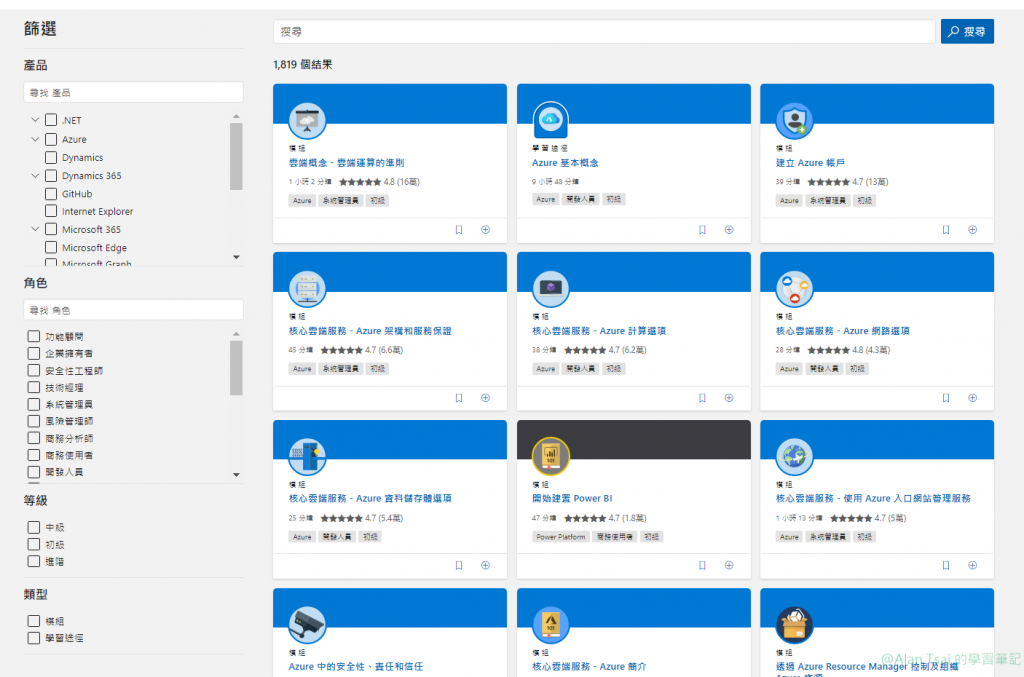Check the 中級 level filter

click(34, 527)
